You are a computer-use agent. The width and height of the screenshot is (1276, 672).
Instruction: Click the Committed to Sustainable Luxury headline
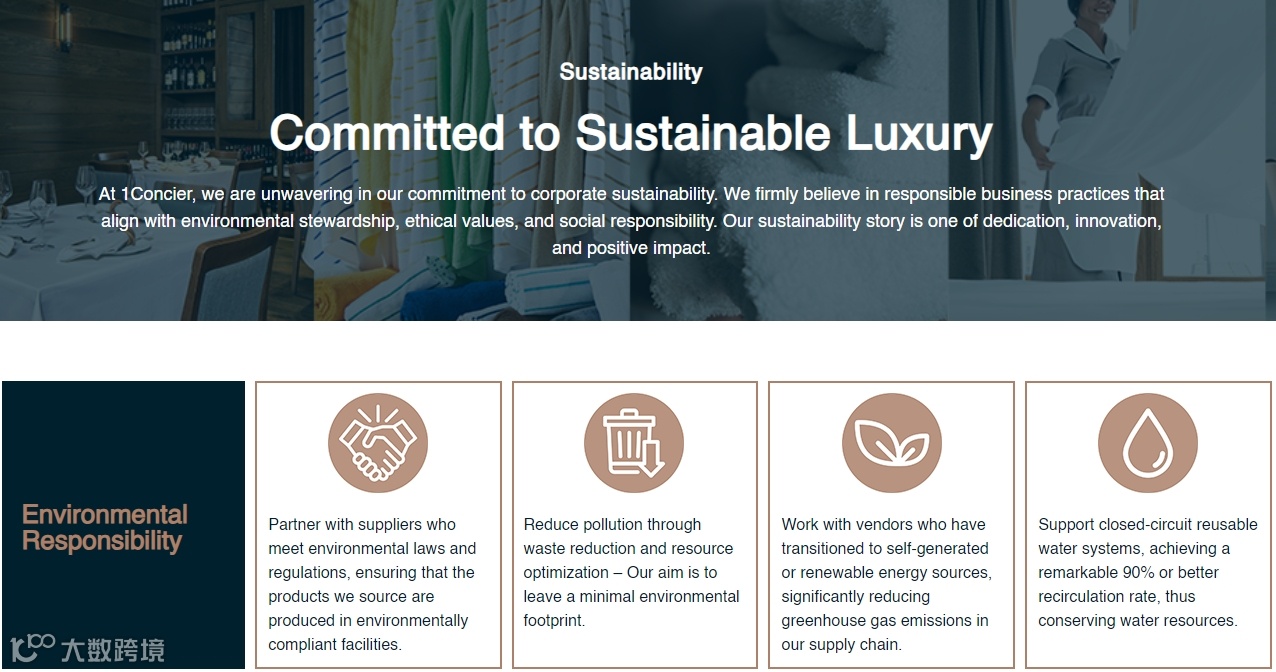[631, 133]
